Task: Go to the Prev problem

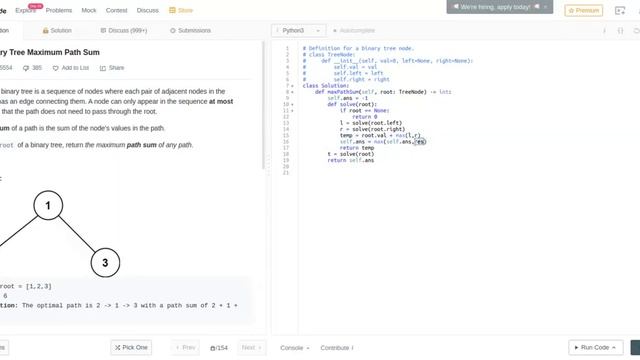Action: click(x=185, y=348)
